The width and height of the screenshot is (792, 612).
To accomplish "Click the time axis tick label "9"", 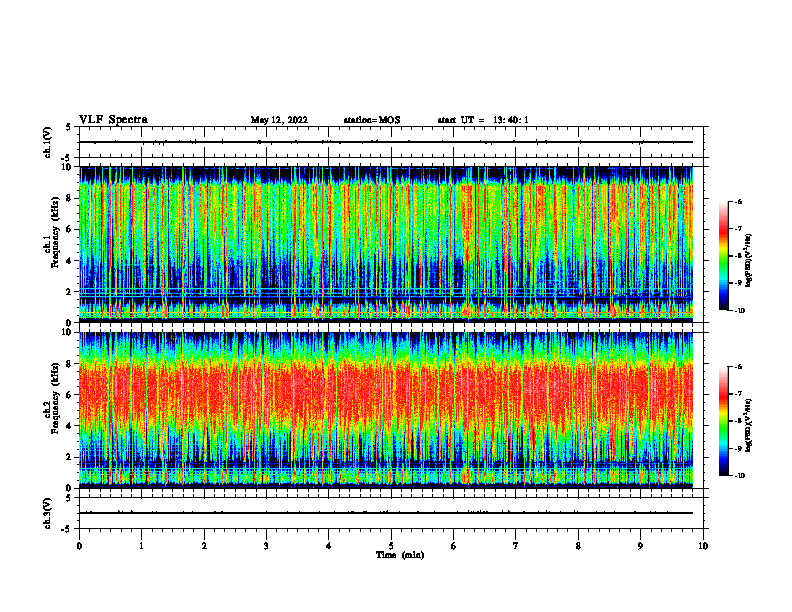I will point(640,546).
